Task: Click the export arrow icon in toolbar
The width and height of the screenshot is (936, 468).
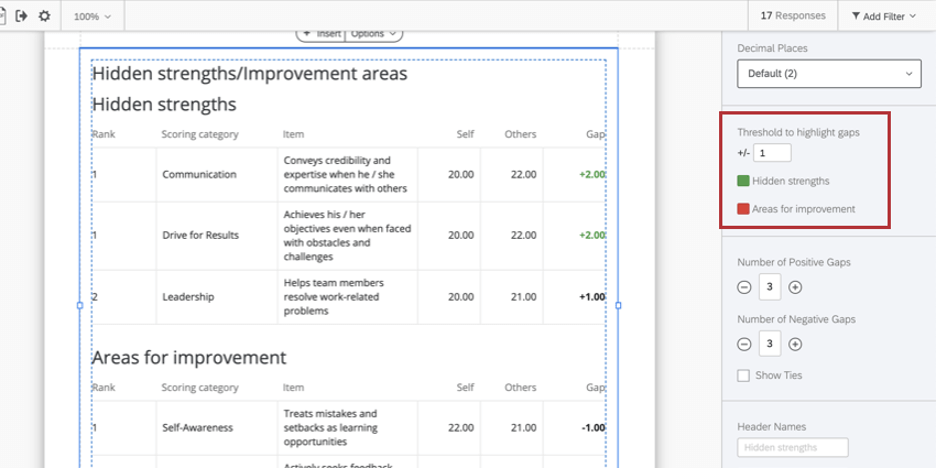Action: 21,16
